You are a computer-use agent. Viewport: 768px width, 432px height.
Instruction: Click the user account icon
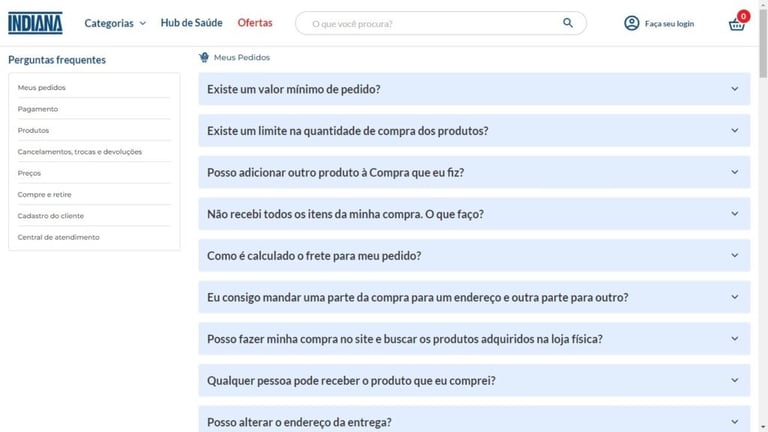631,23
